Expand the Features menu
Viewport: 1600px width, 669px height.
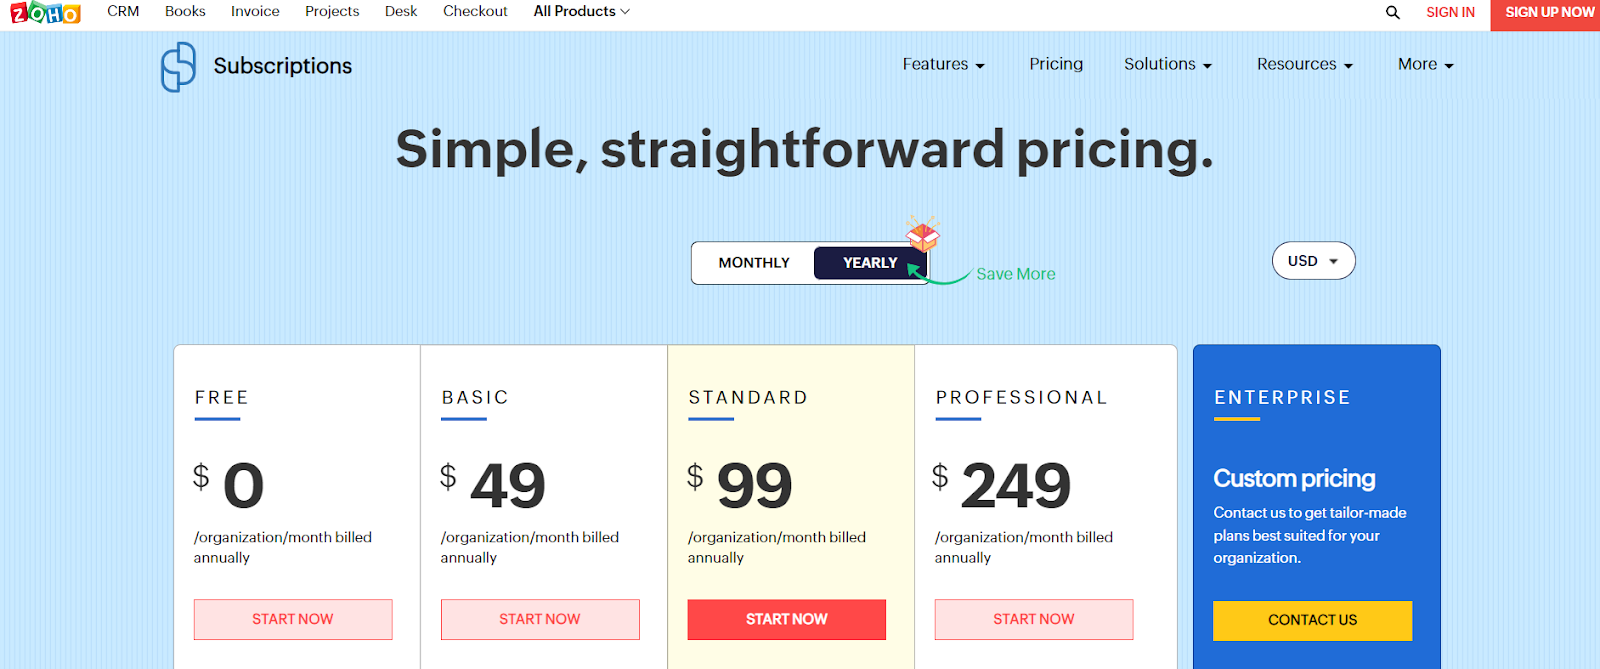pos(943,64)
